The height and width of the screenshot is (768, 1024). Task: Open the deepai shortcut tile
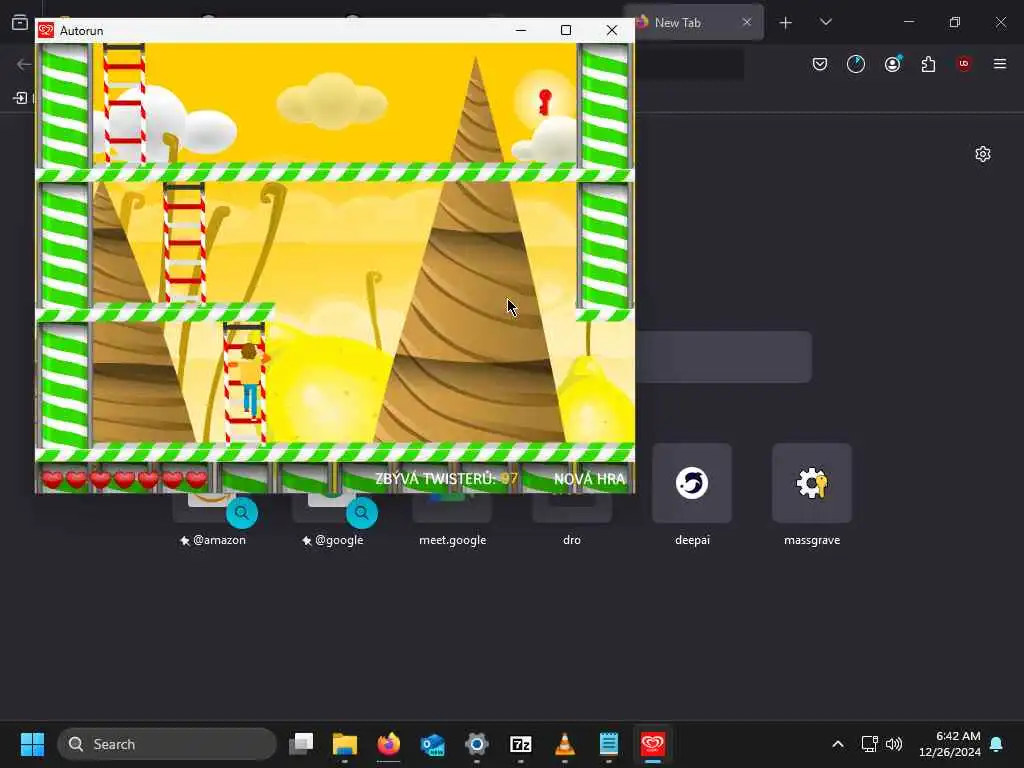pos(692,483)
